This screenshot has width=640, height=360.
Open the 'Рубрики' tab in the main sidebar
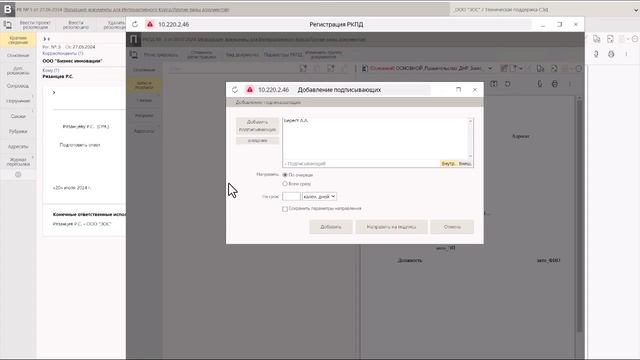(x=18, y=131)
